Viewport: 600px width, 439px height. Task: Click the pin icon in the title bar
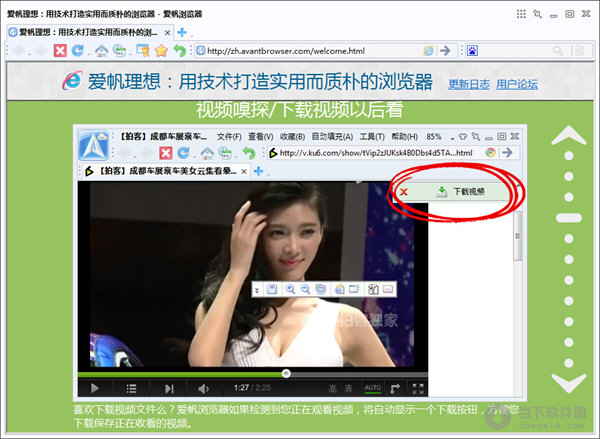tap(537, 14)
